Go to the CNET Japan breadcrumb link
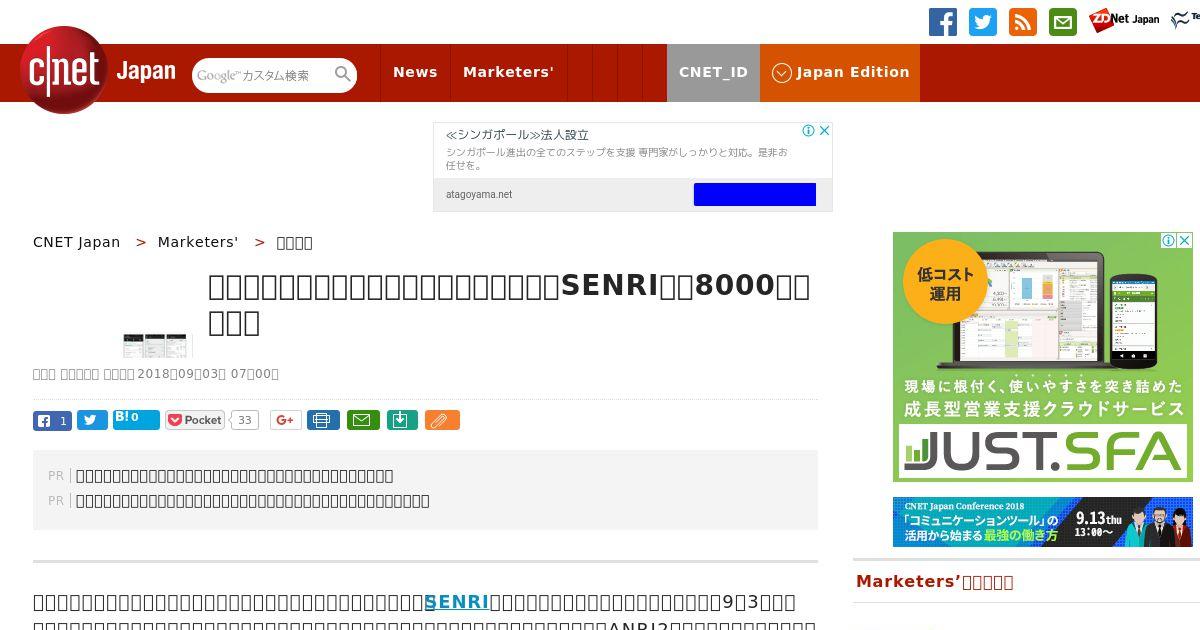 76,242
